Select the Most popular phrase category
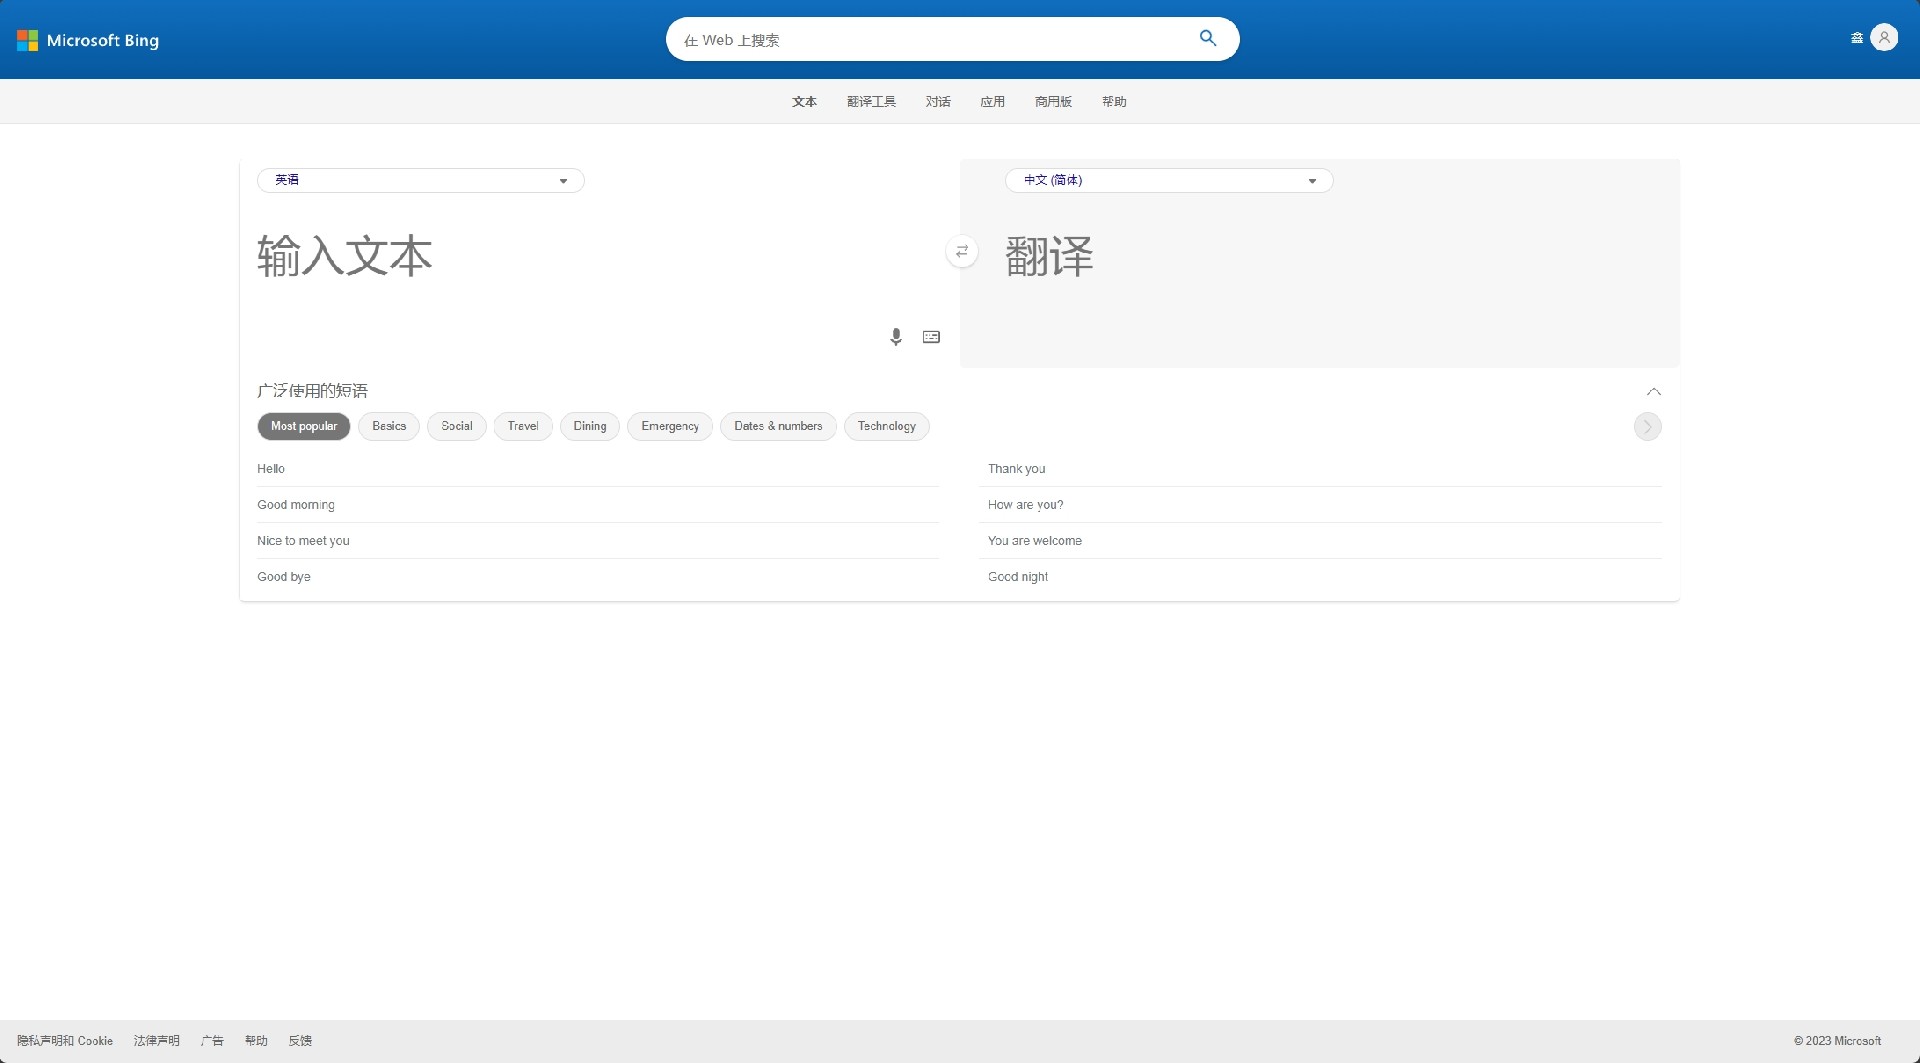The image size is (1920, 1063). click(304, 426)
